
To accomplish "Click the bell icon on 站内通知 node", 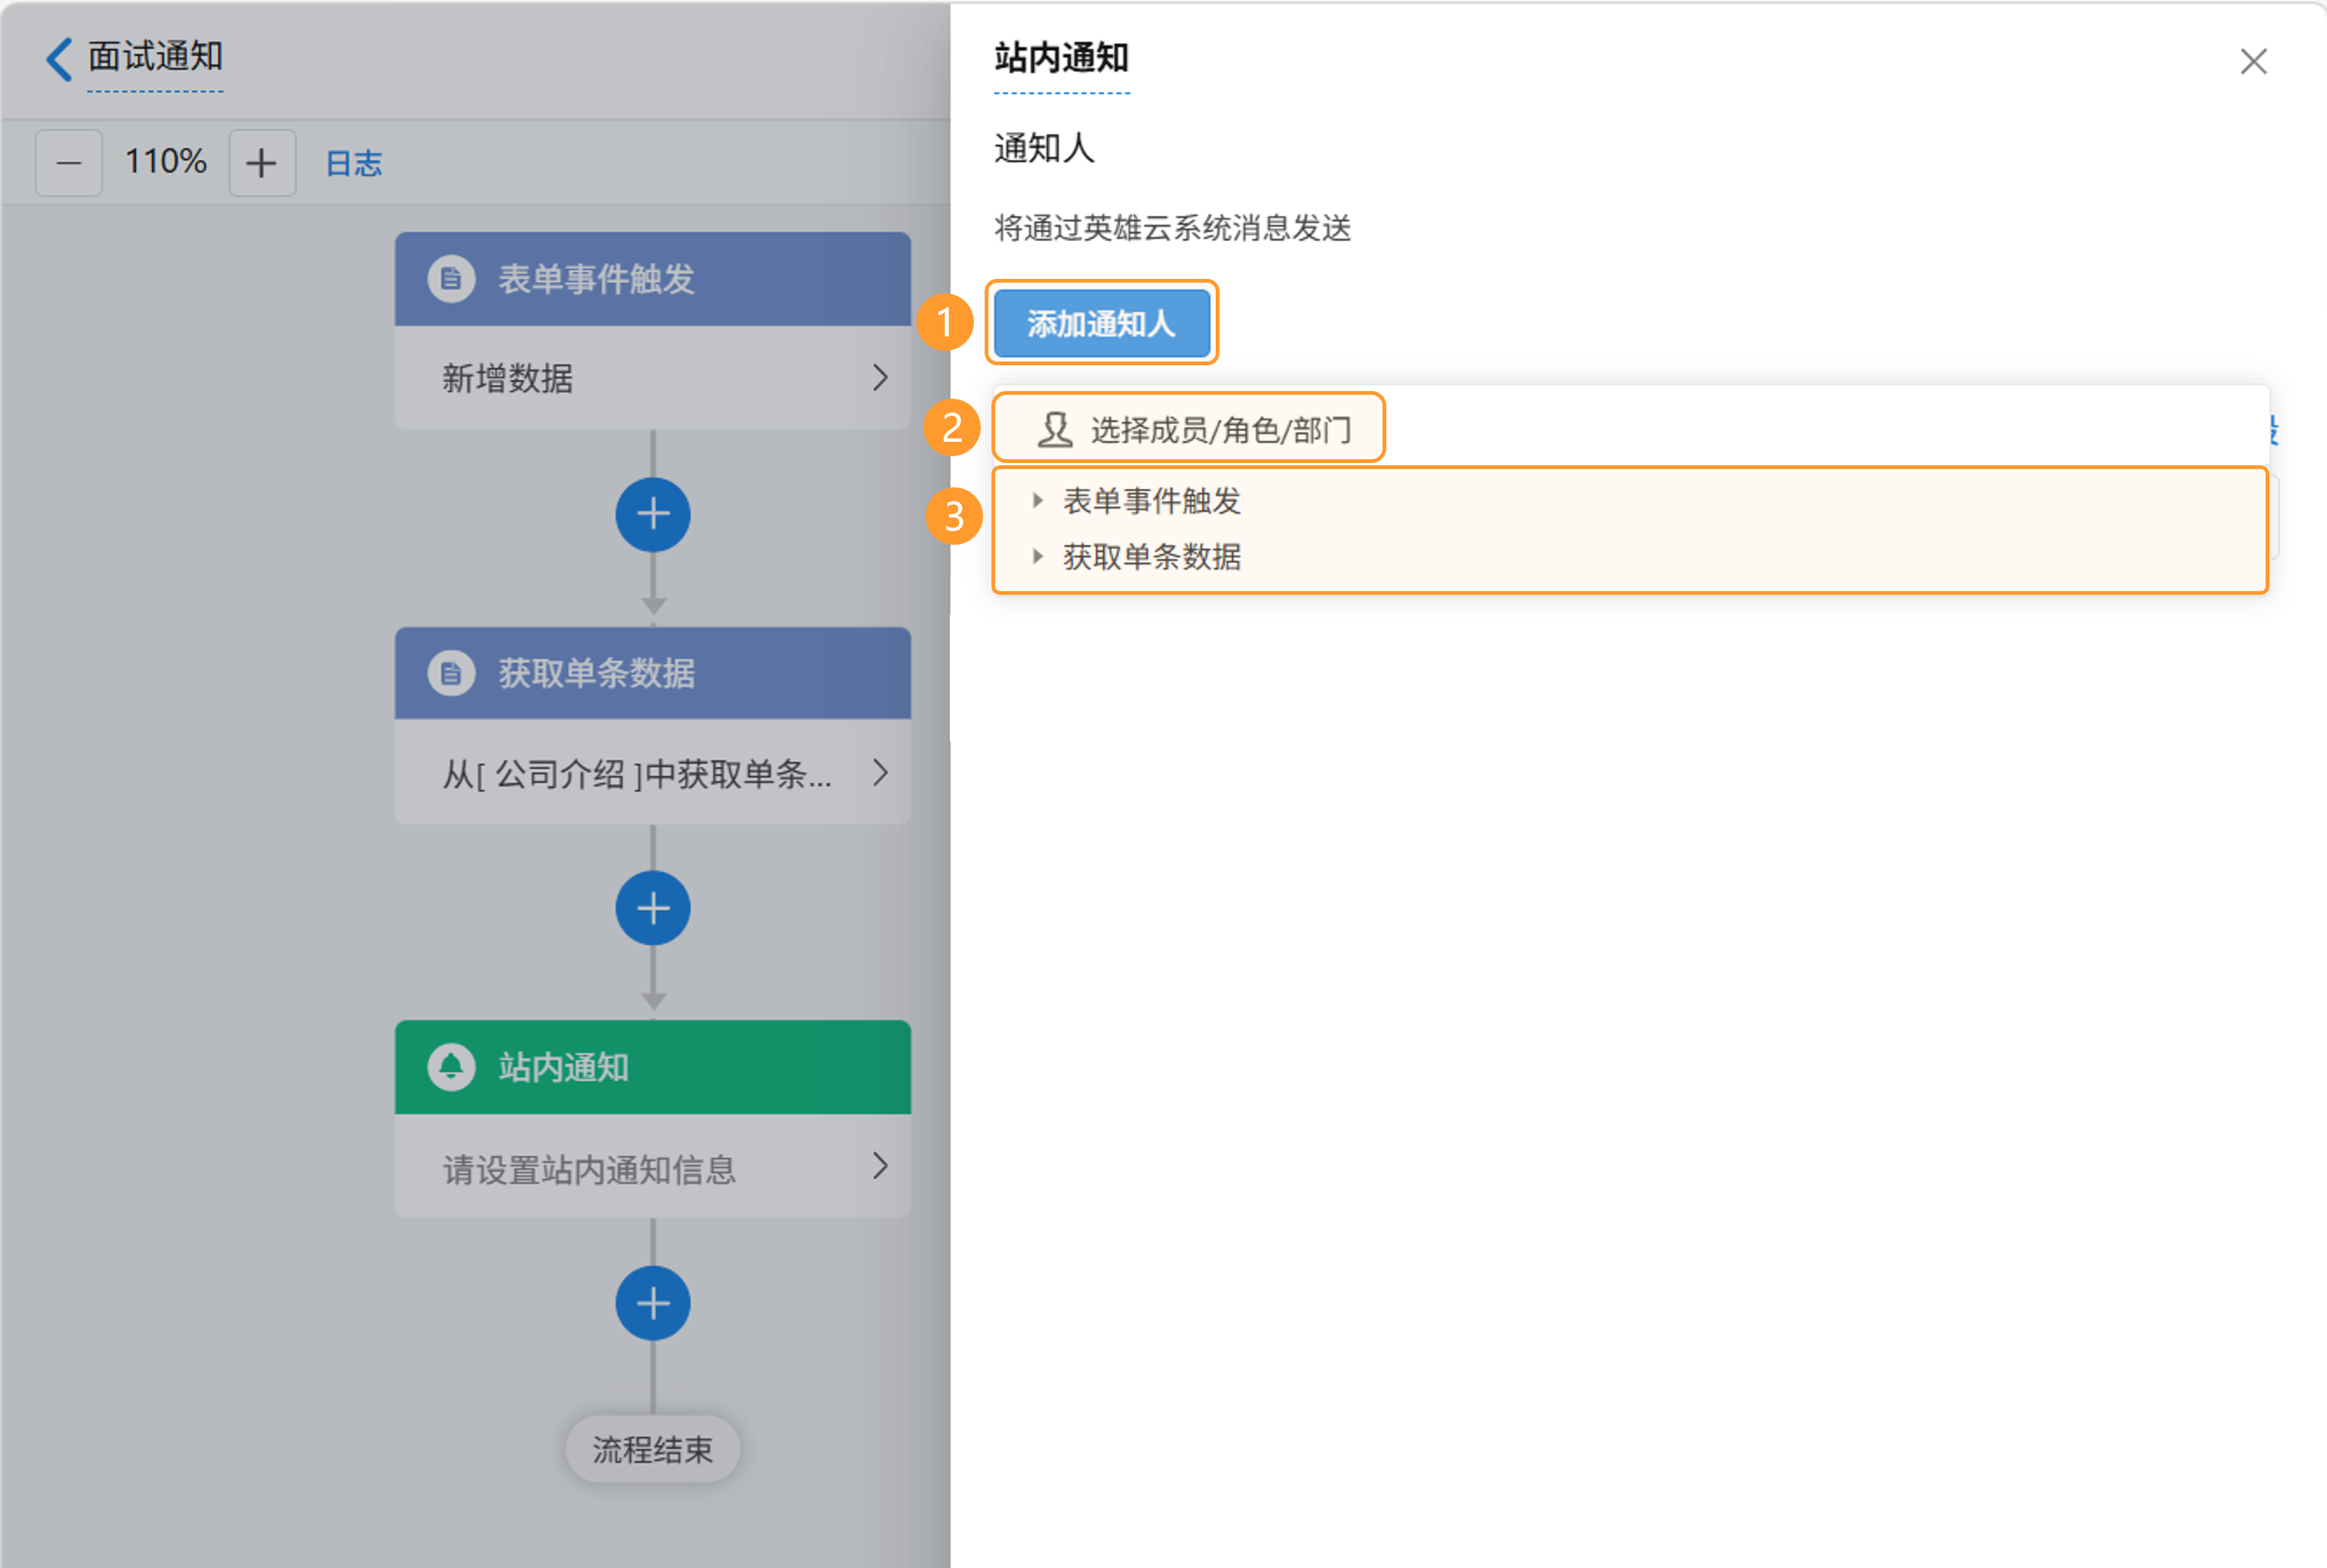I will pos(451,1067).
